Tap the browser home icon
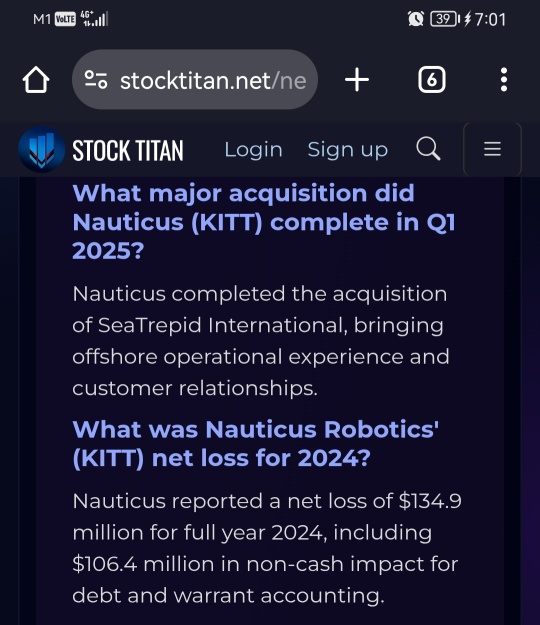This screenshot has width=540, height=625. pos(36,80)
